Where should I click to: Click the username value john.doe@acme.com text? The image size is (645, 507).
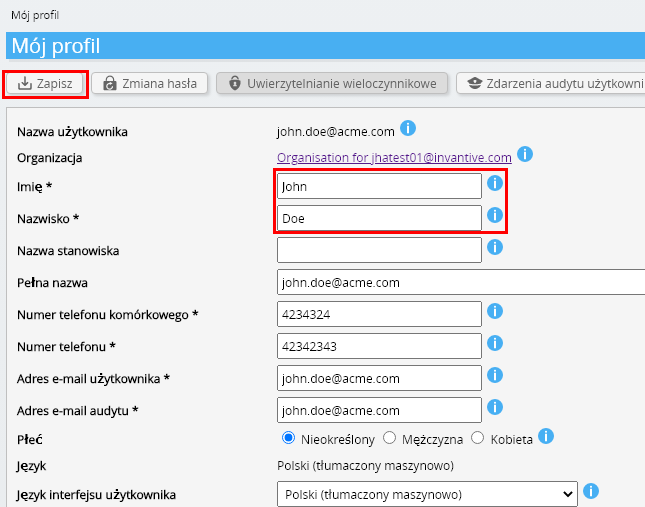[x=336, y=132]
